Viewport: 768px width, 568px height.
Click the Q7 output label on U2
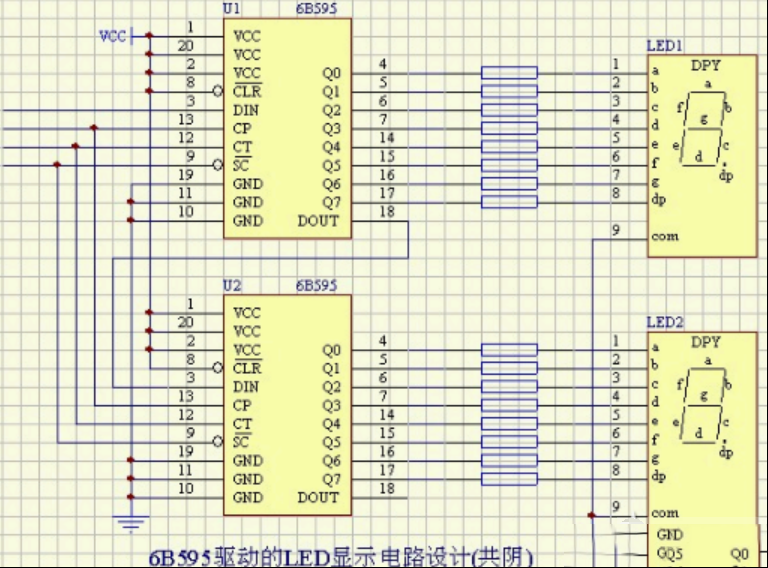331,479
